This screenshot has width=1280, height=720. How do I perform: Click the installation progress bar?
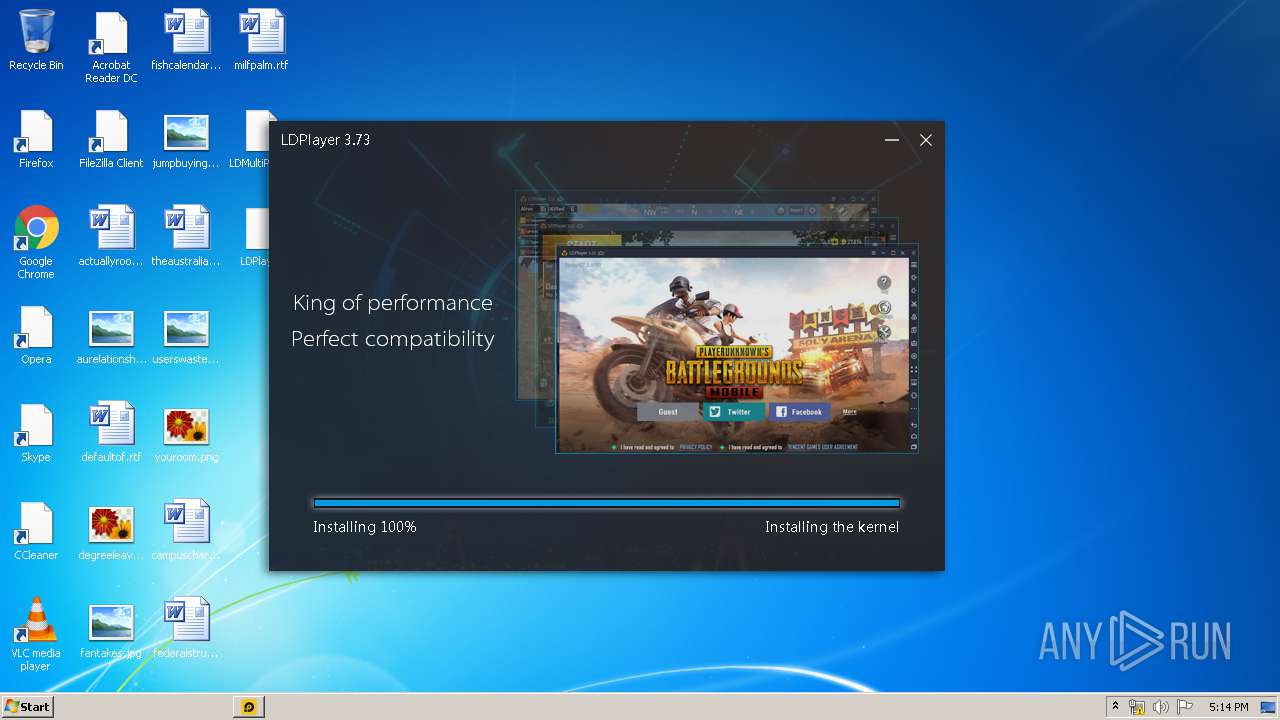(x=607, y=503)
